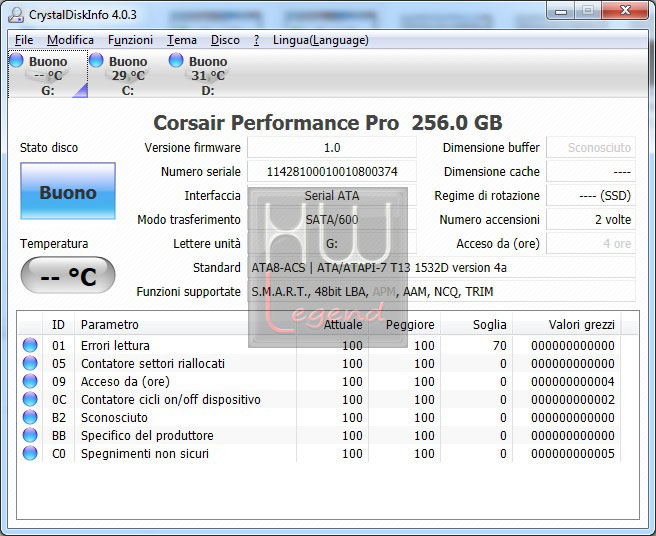656x536 pixels.
Task: Click the status orb for Errori lettura
Action: click(x=30, y=345)
